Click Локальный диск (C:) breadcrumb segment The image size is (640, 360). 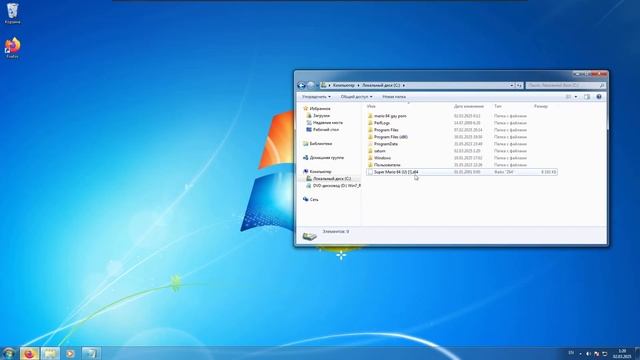pos(381,85)
